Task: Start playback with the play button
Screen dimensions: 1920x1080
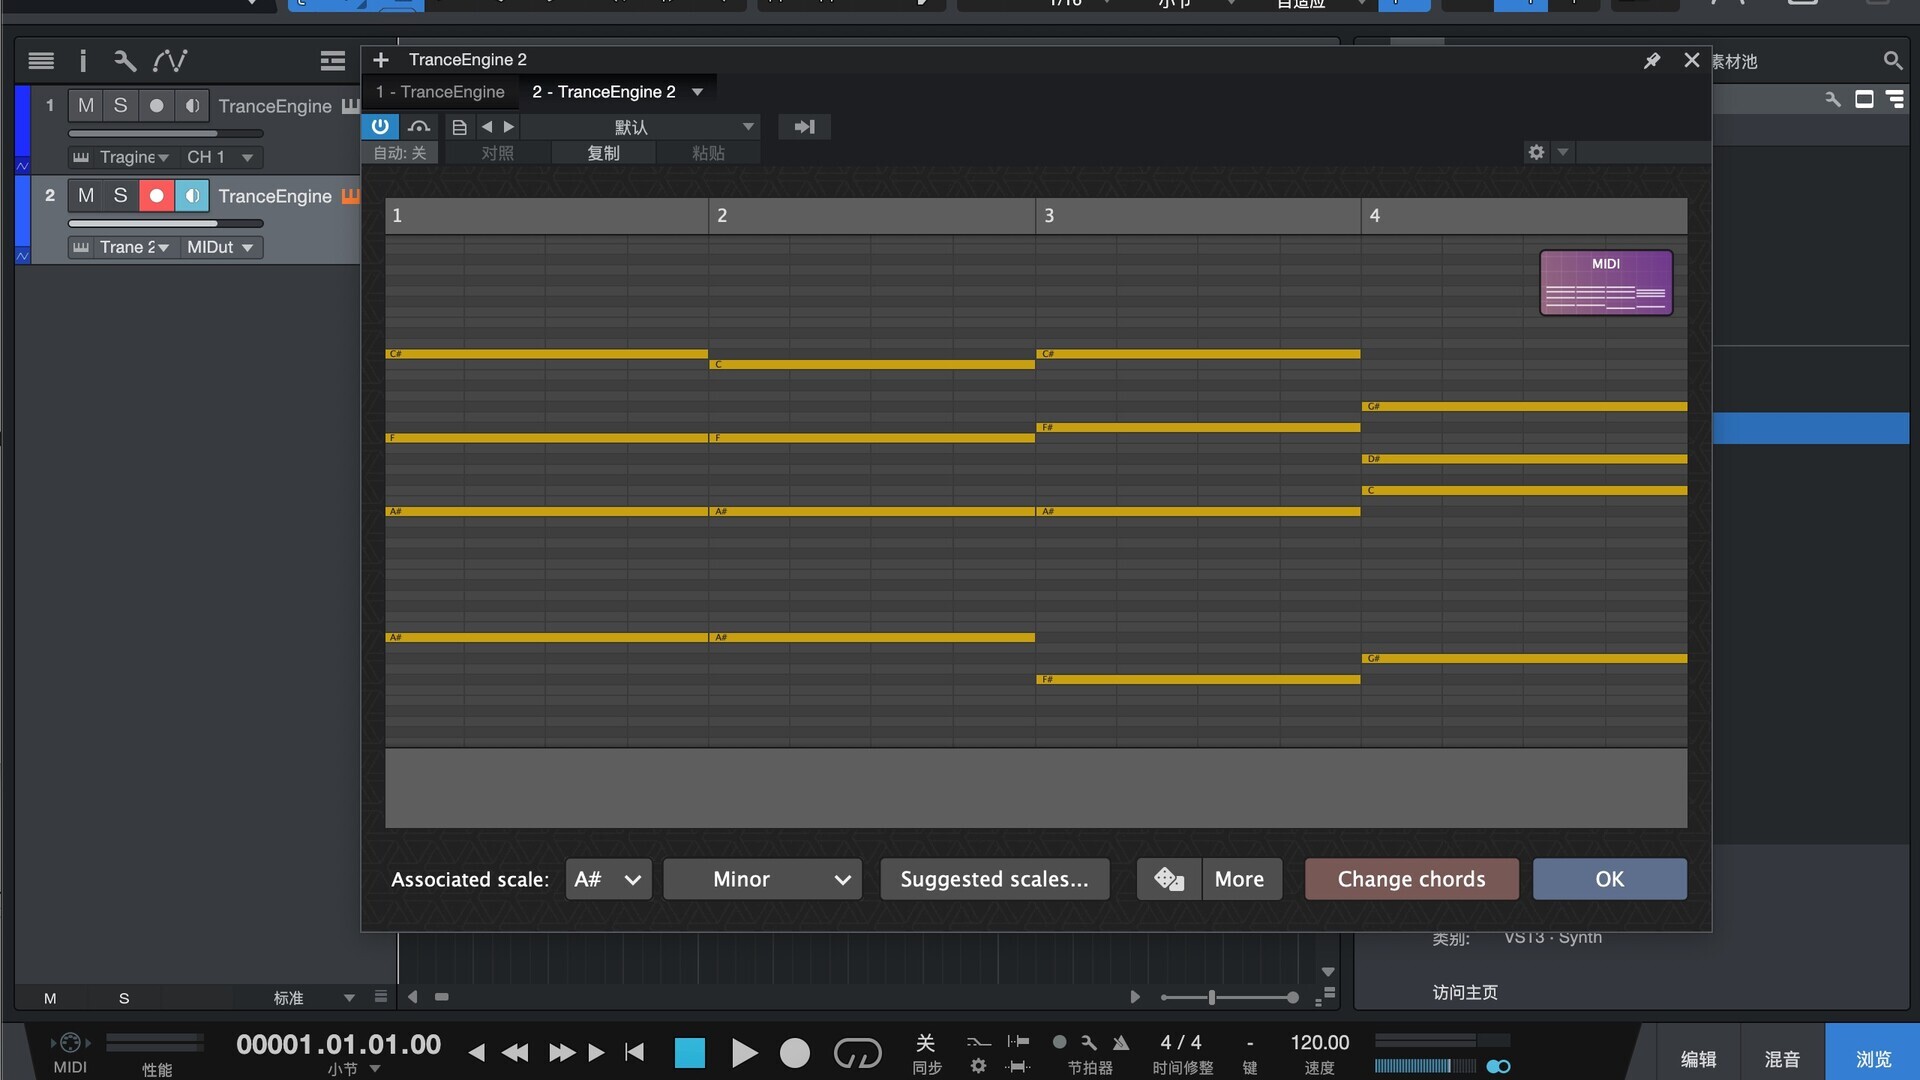Action: (x=744, y=1053)
